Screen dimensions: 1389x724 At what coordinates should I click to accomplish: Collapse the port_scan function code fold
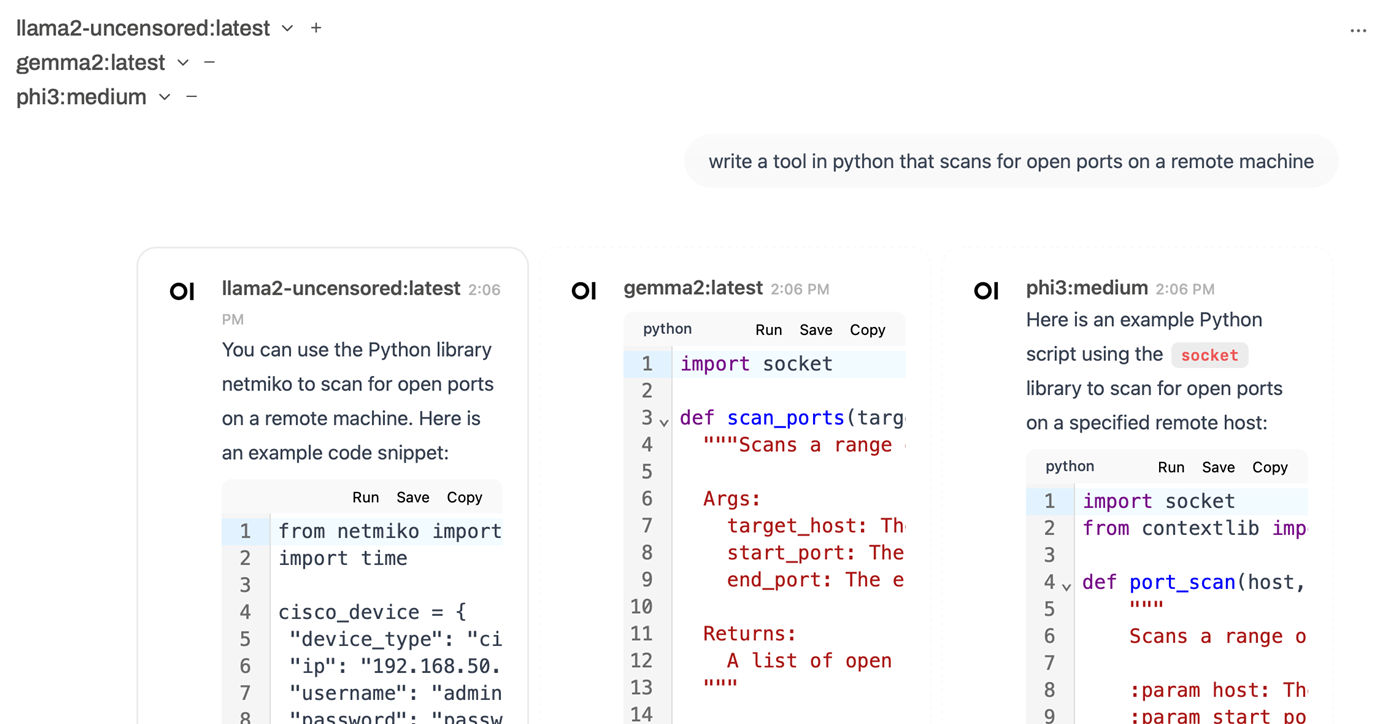(1066, 585)
